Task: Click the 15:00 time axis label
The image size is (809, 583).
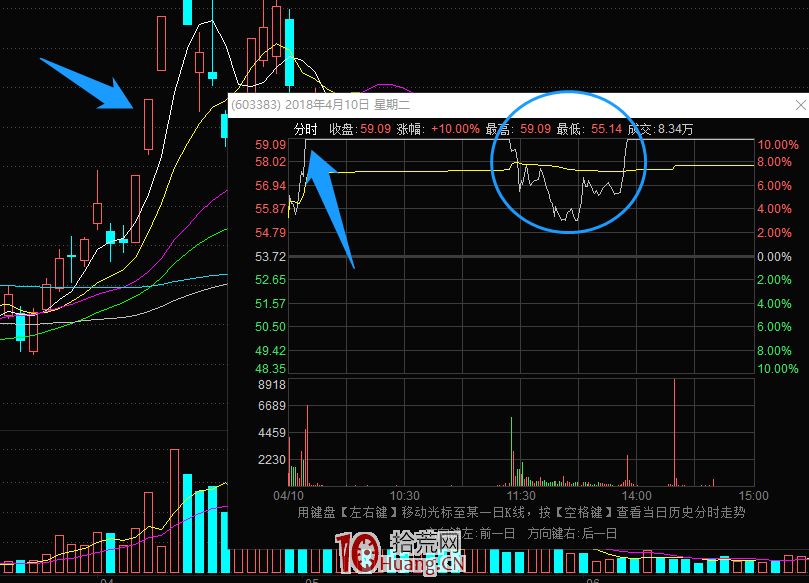Action: 752,495
